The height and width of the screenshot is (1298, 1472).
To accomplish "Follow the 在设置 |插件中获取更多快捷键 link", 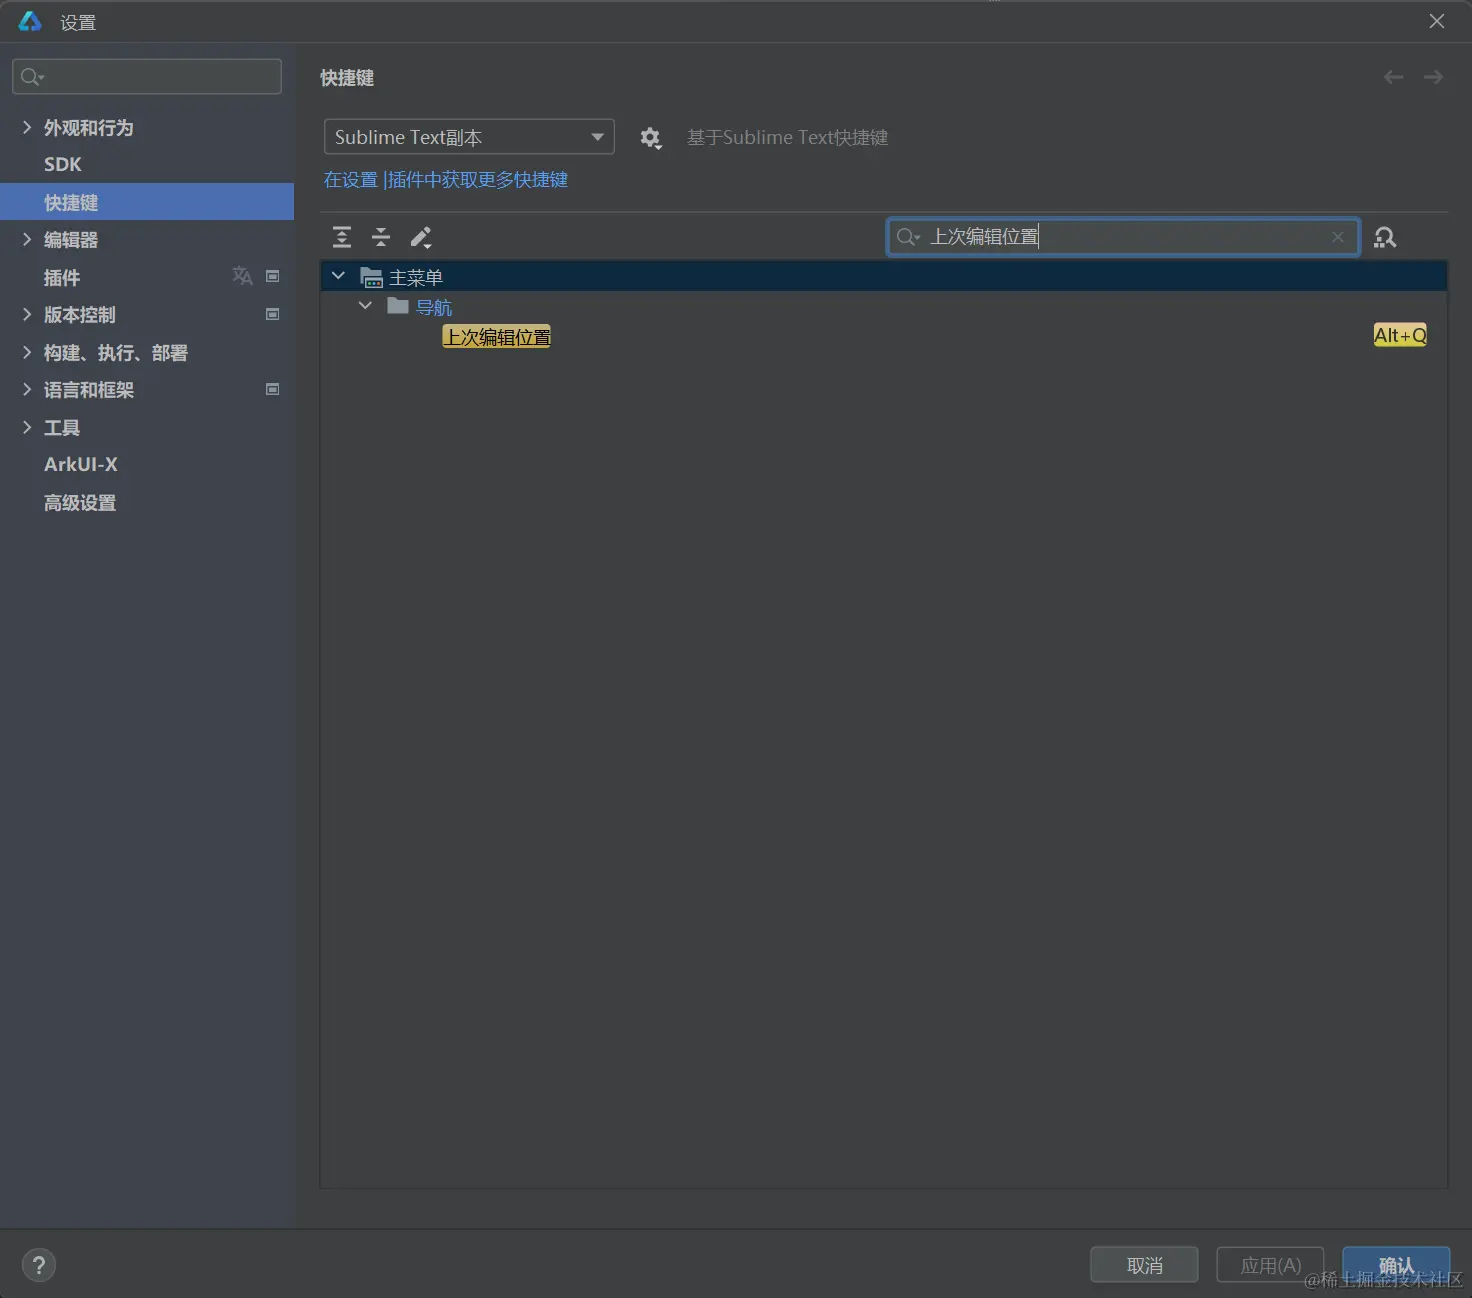I will point(446,180).
